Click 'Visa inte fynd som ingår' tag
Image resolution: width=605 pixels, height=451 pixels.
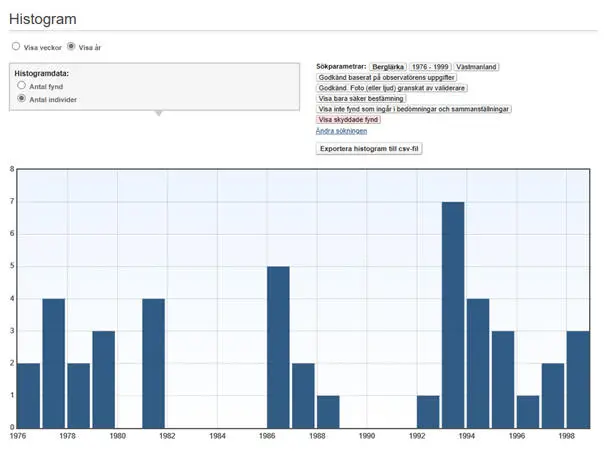click(413, 109)
